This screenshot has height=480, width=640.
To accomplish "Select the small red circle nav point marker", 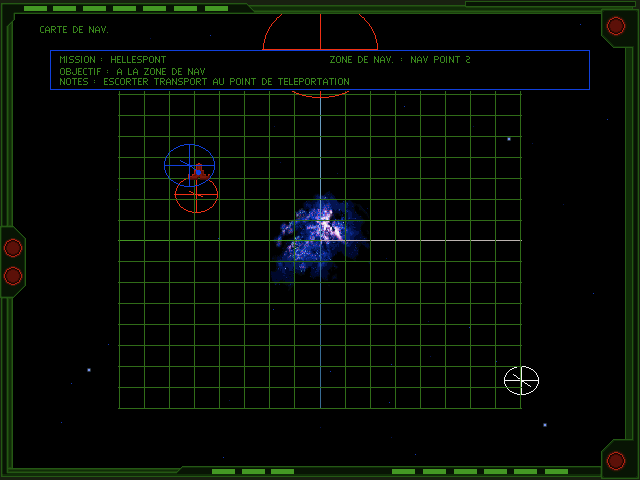I will (x=196, y=195).
